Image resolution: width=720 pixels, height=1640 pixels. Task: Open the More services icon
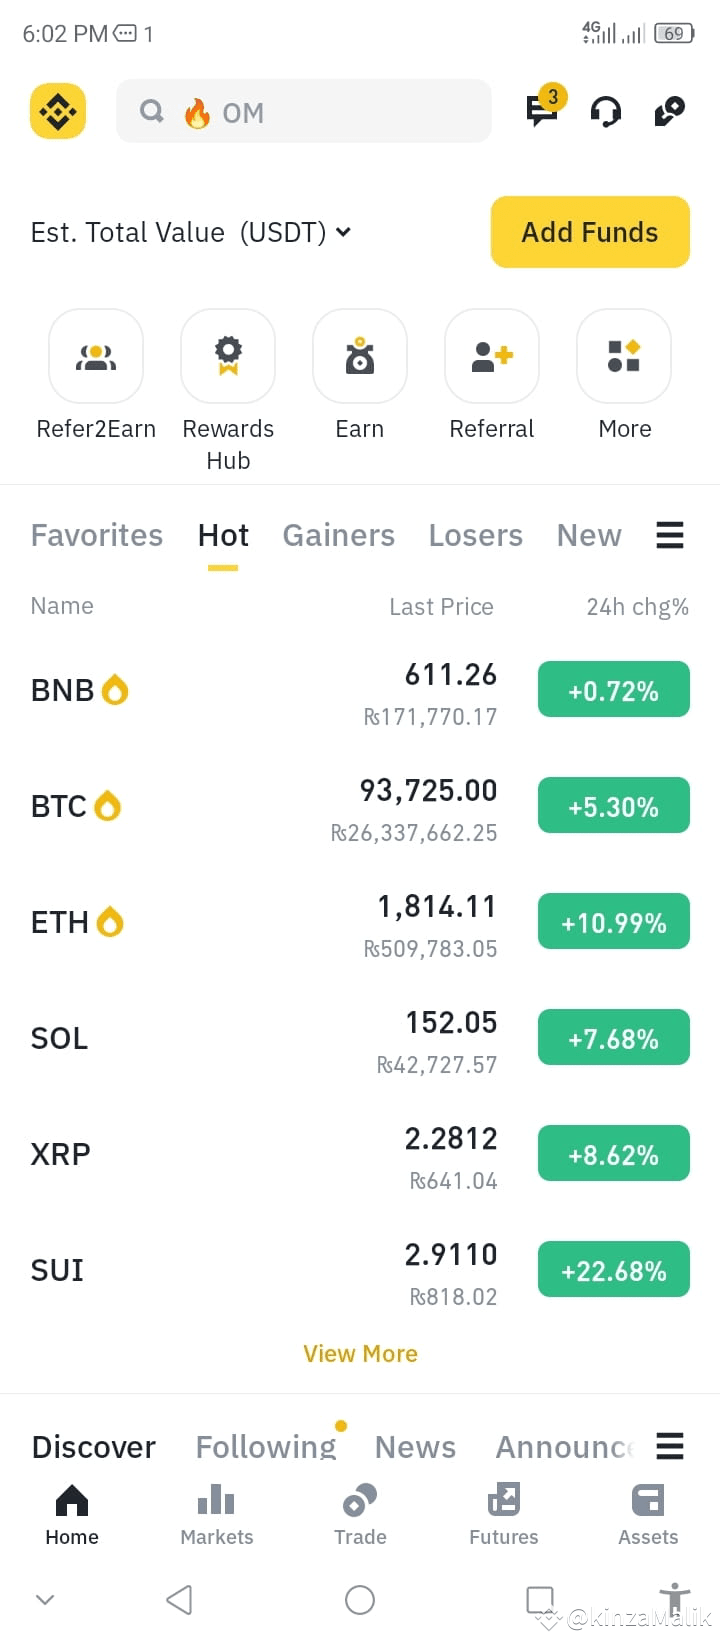pos(624,356)
